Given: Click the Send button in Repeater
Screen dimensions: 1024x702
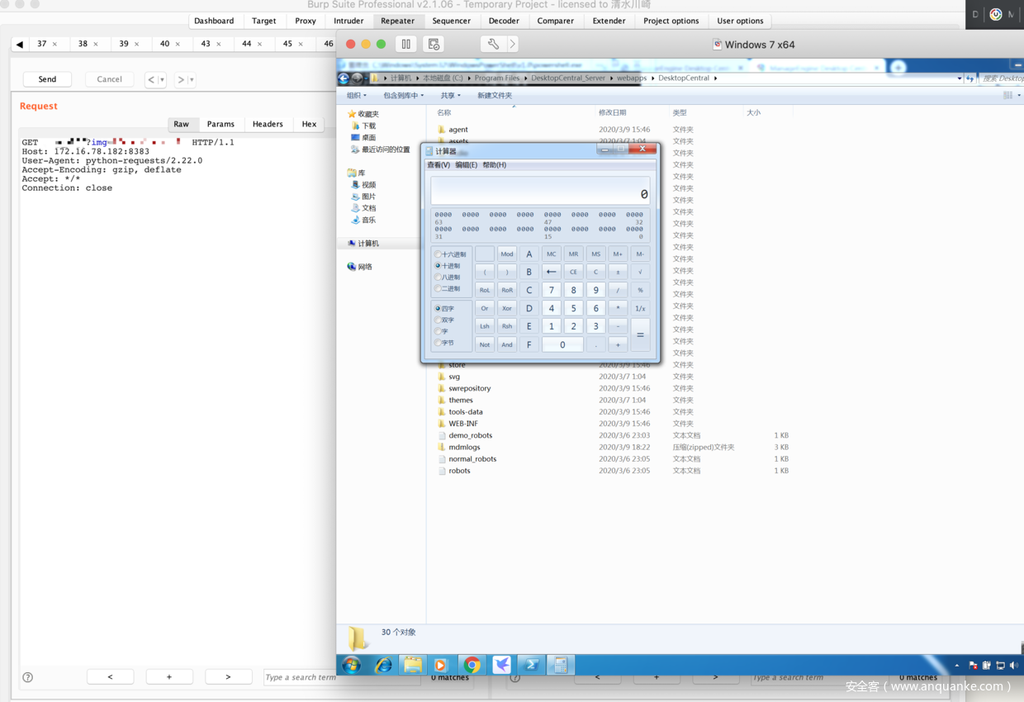Looking at the screenshot, I should coord(47,79).
